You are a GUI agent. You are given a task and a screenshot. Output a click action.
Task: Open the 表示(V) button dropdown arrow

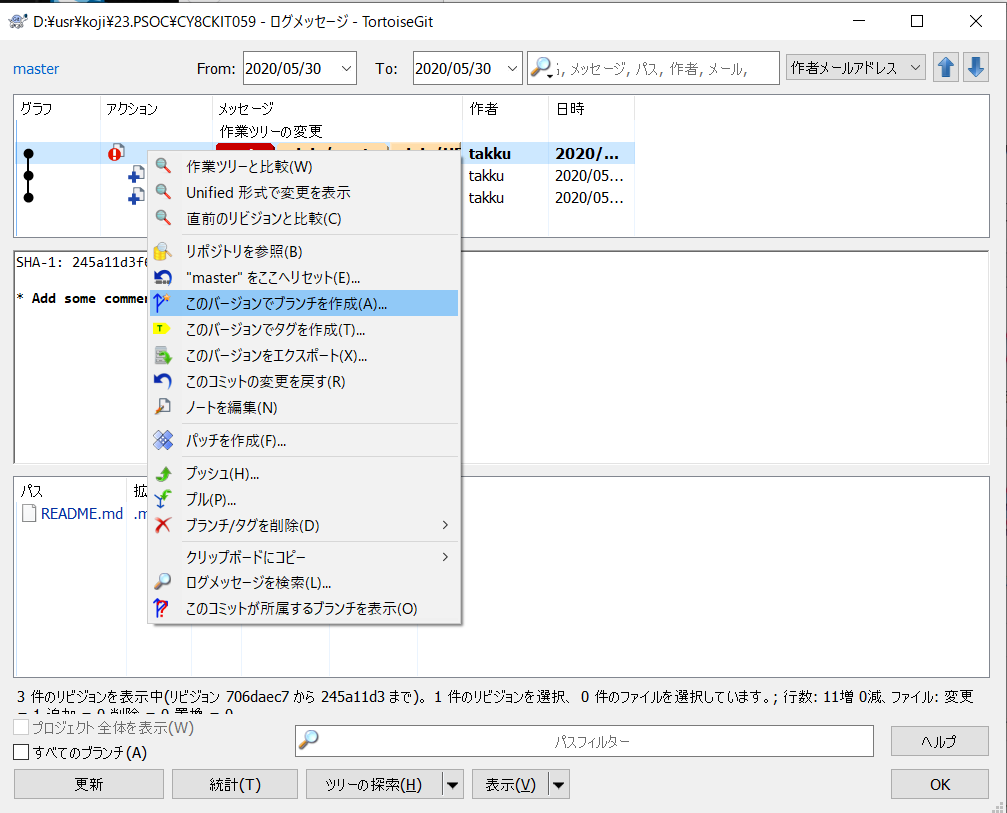click(x=559, y=785)
